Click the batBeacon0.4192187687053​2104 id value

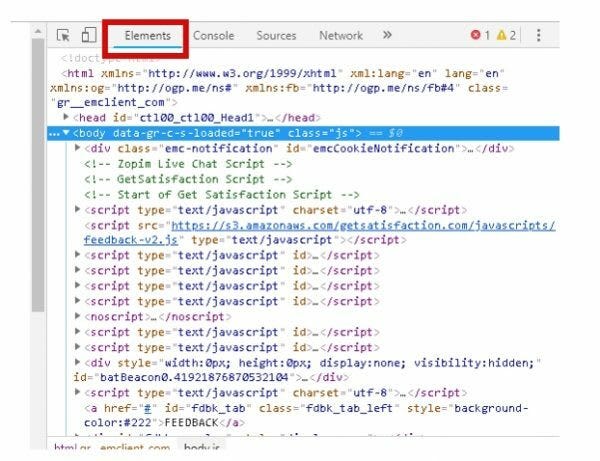tap(194, 378)
